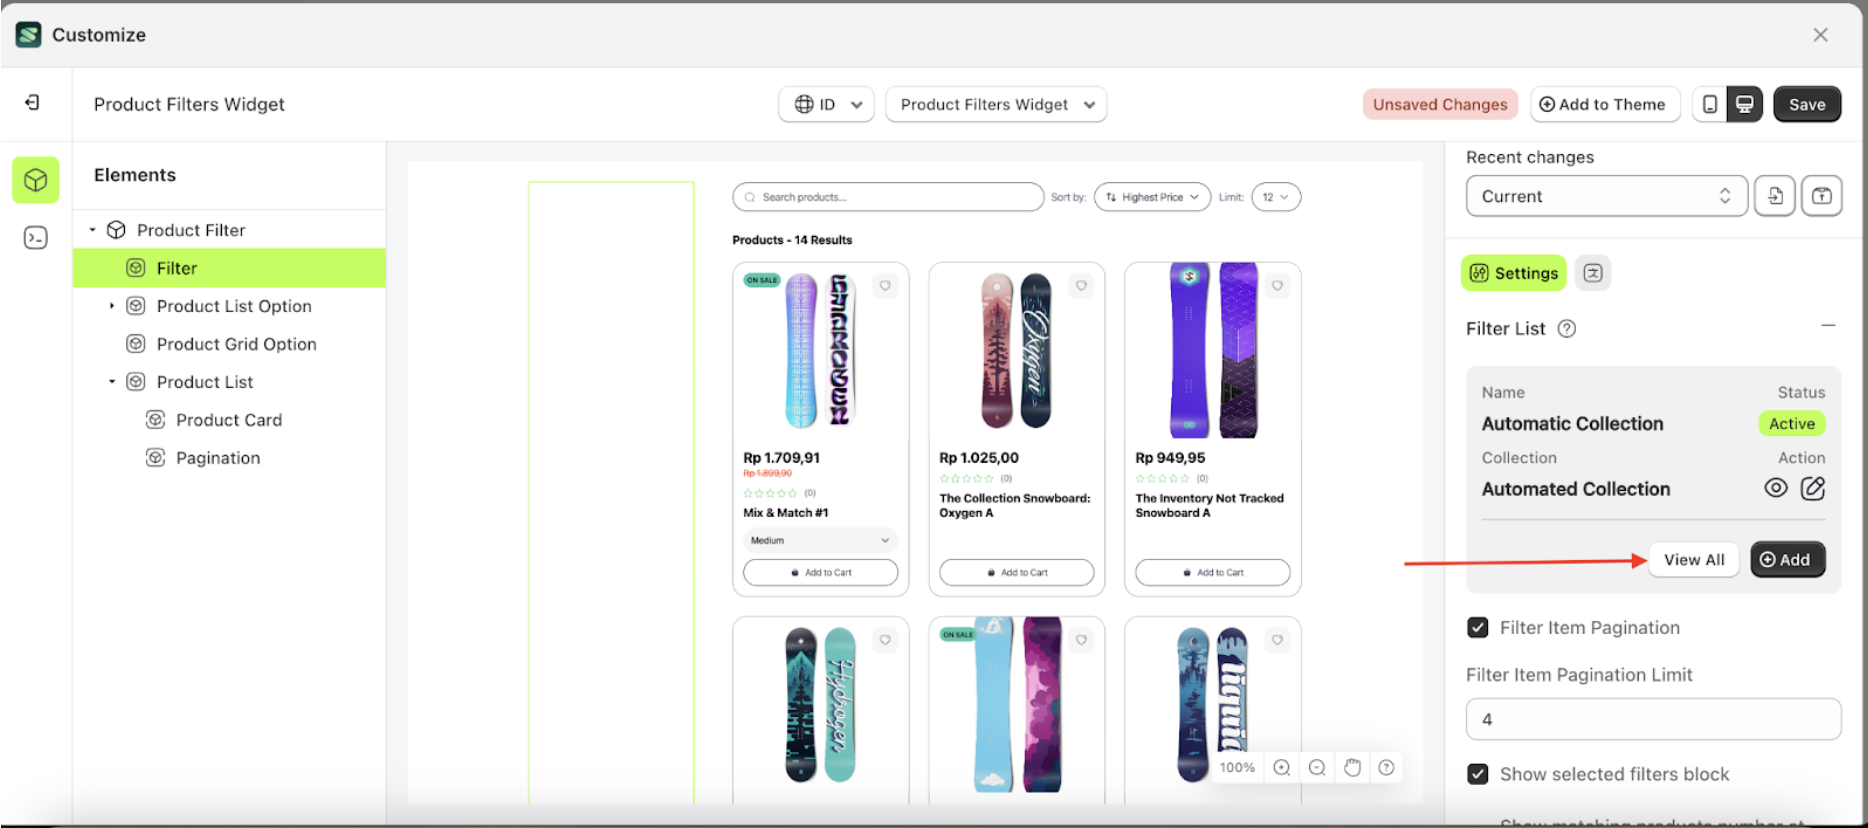The image size is (1868, 828).
Task: Add Inventory Not Tracked Snowboard to cart
Action: (x=1212, y=573)
